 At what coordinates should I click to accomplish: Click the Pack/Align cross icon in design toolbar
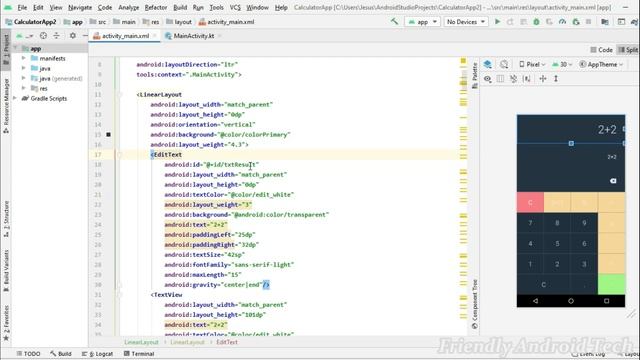coord(542,79)
